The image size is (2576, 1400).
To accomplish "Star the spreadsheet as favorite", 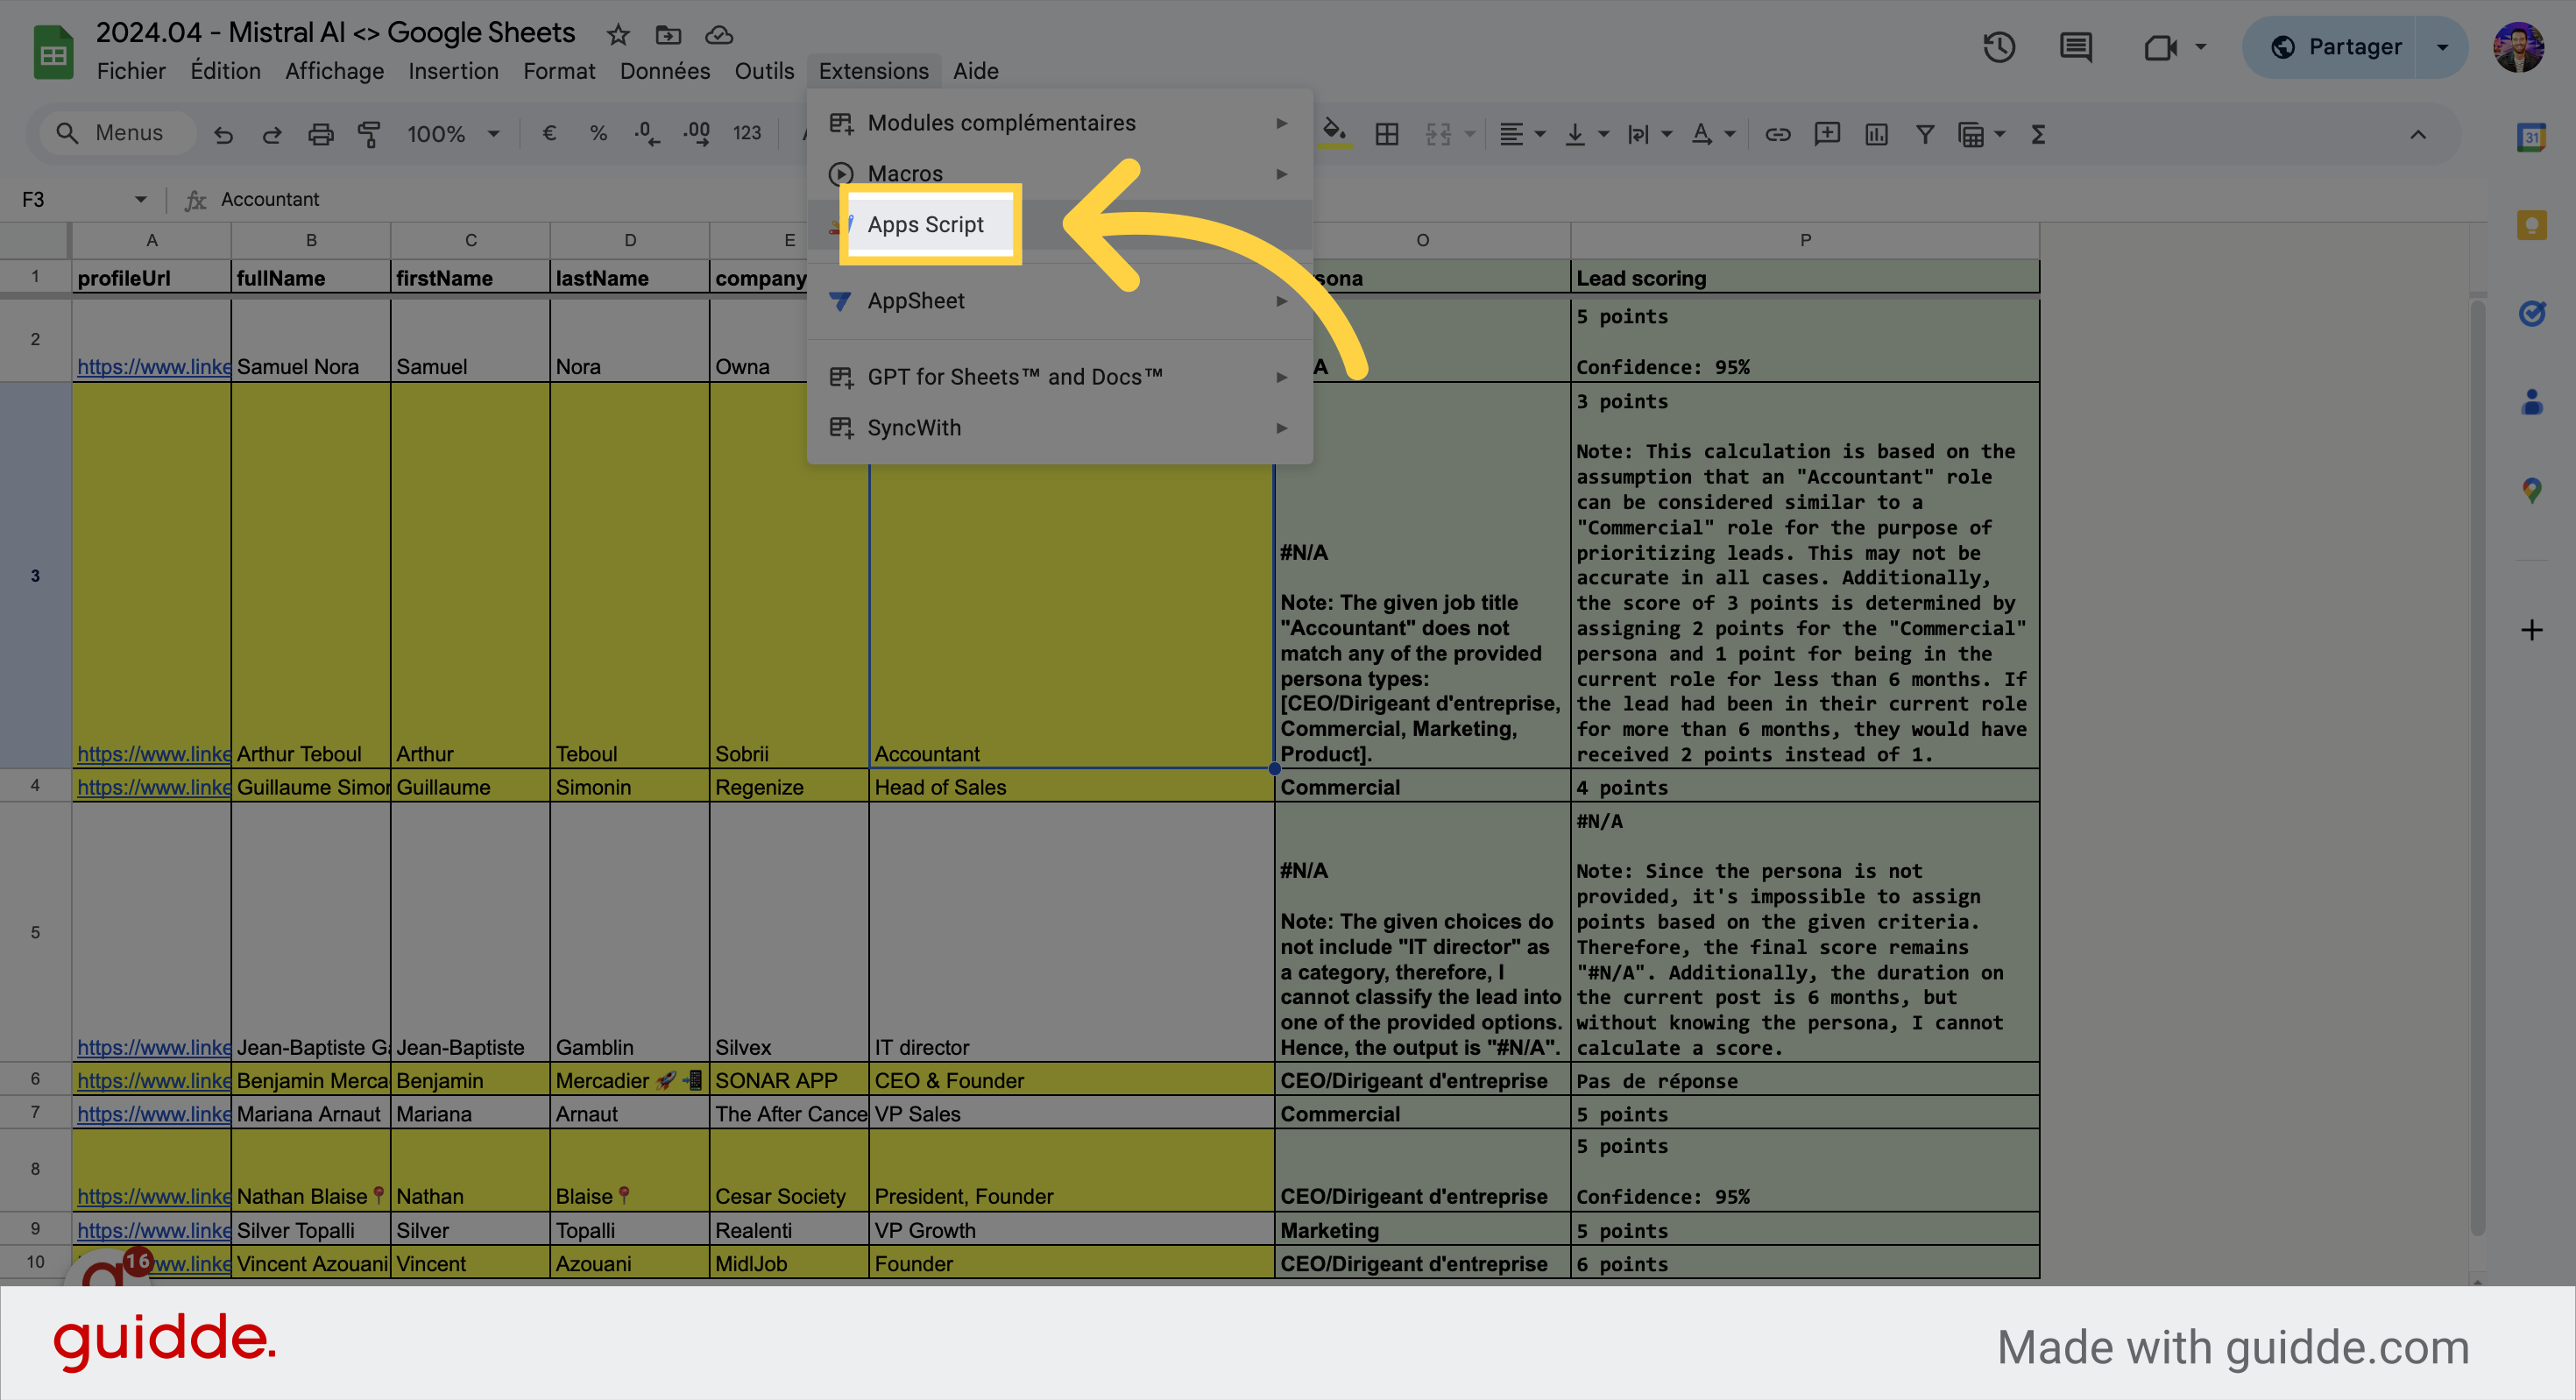I will tap(617, 34).
